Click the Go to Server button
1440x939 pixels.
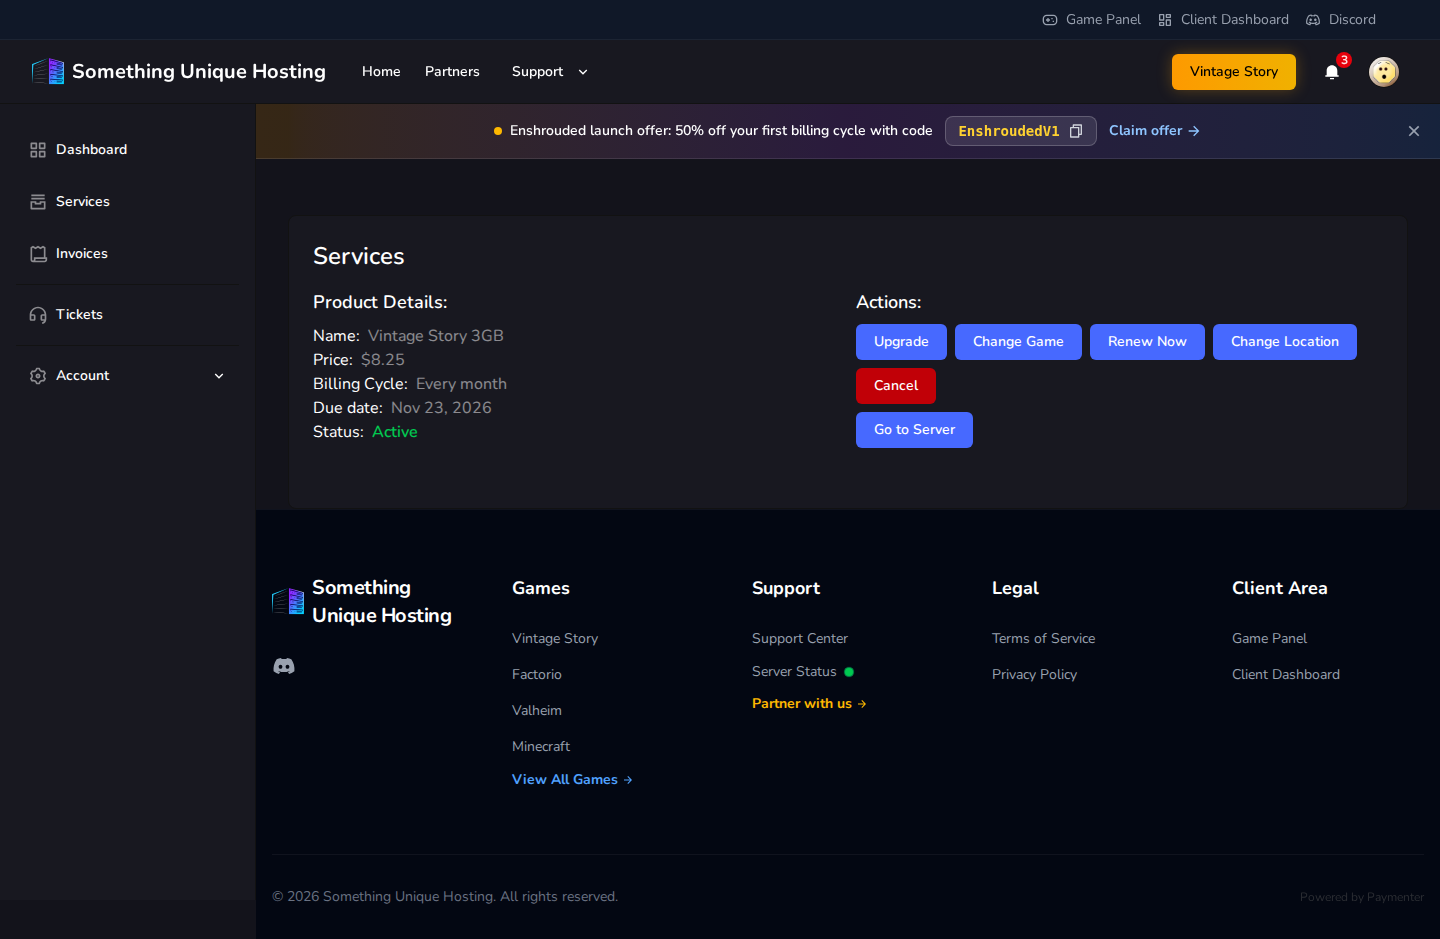pyautogui.click(x=914, y=430)
